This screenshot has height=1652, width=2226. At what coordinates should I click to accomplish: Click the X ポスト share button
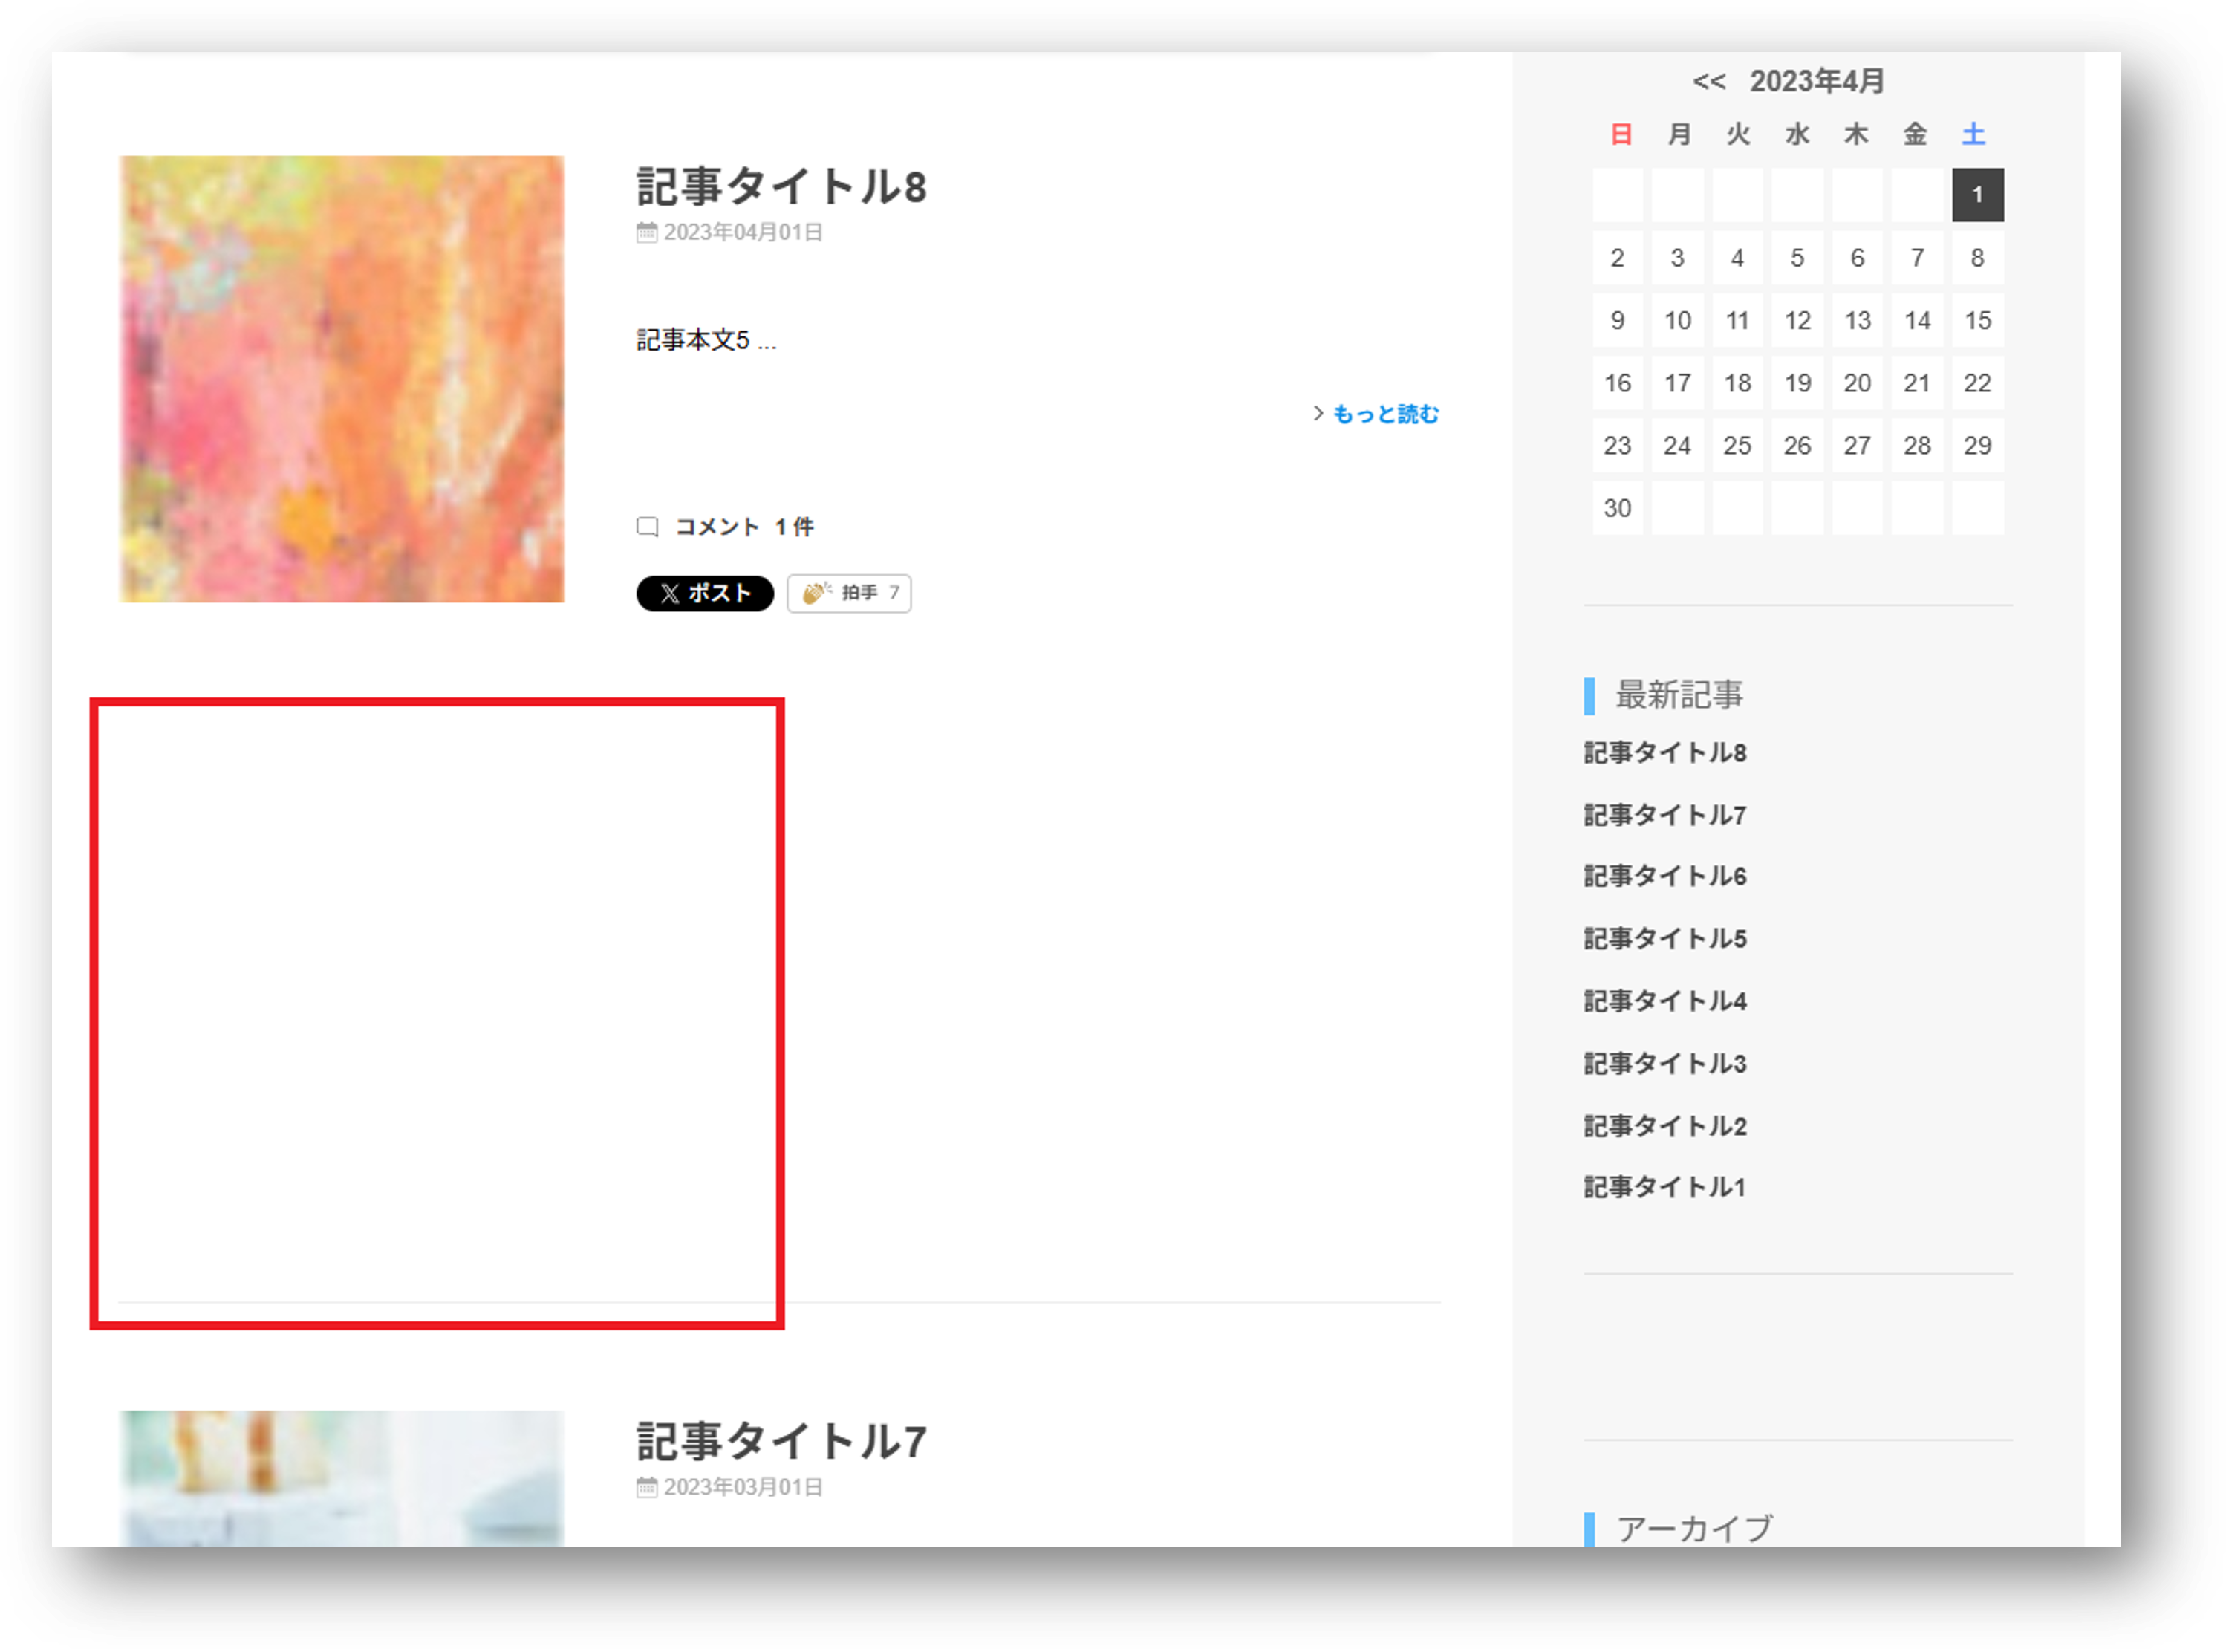click(705, 594)
